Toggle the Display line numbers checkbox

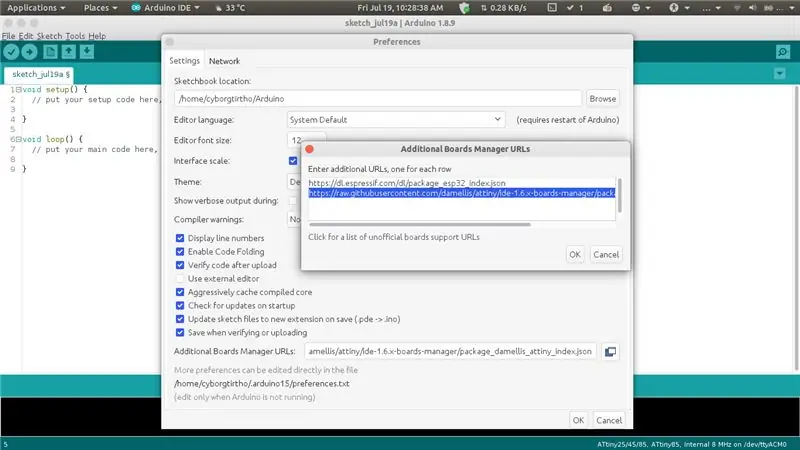pyautogui.click(x=180, y=238)
